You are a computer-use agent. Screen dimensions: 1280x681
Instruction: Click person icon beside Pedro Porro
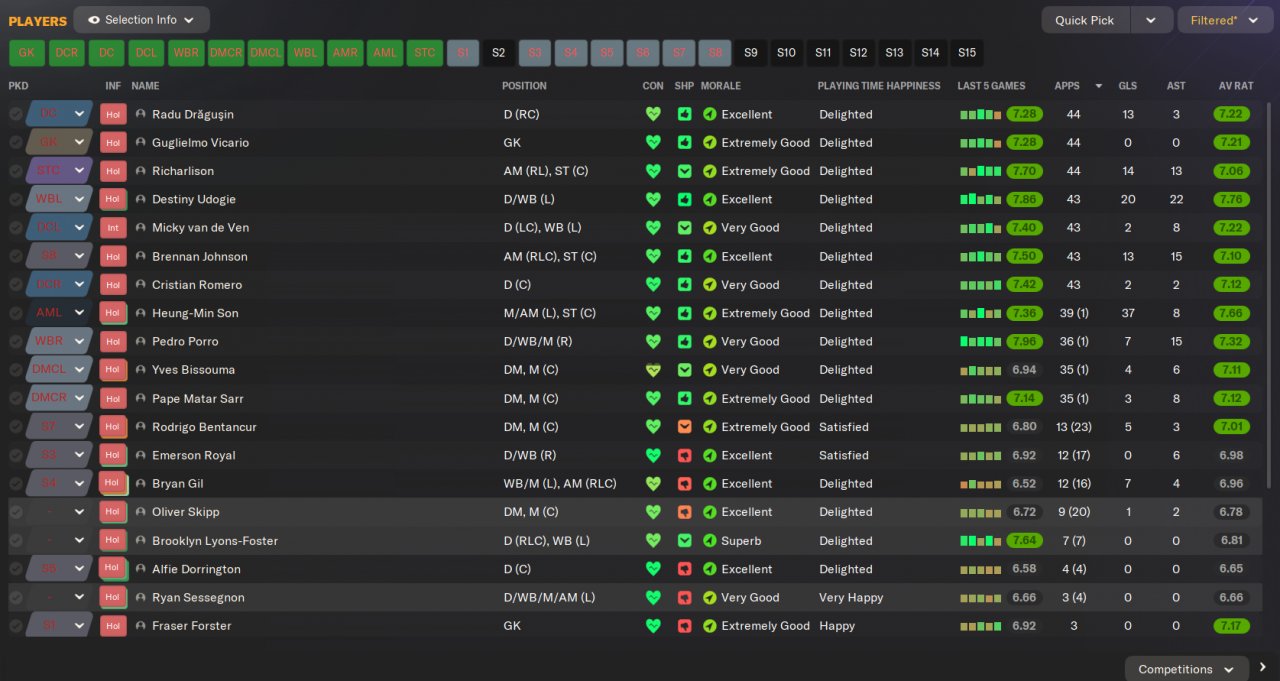coord(141,342)
